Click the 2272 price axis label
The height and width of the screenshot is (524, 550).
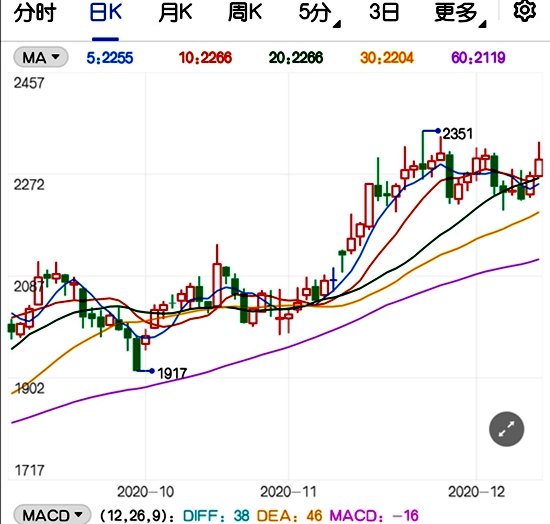(29, 184)
